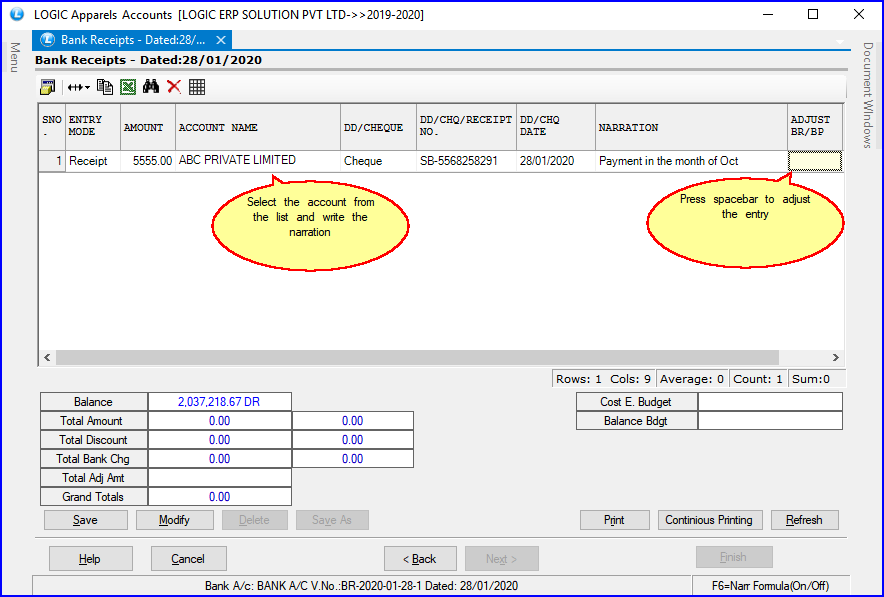Click the 28/01/2020 cheque date cell
Viewport: 884px width, 597px height.
point(556,161)
